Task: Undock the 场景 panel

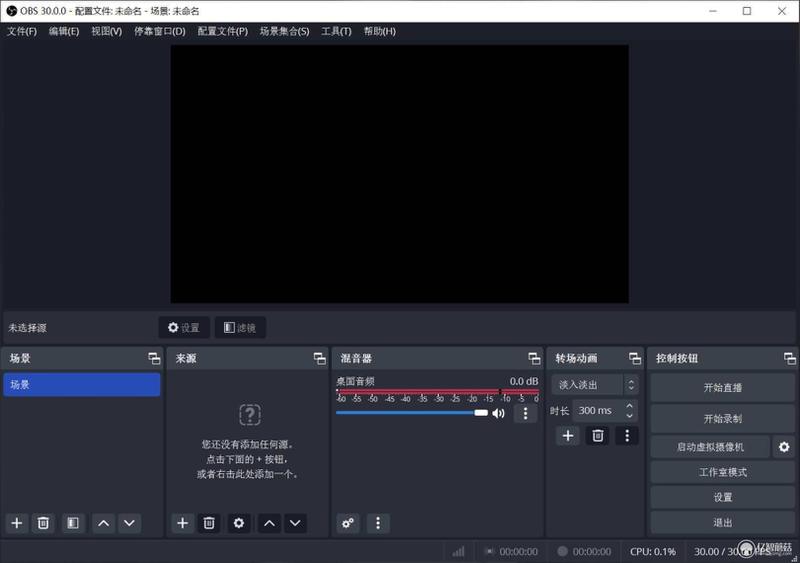Action: pyautogui.click(x=154, y=358)
